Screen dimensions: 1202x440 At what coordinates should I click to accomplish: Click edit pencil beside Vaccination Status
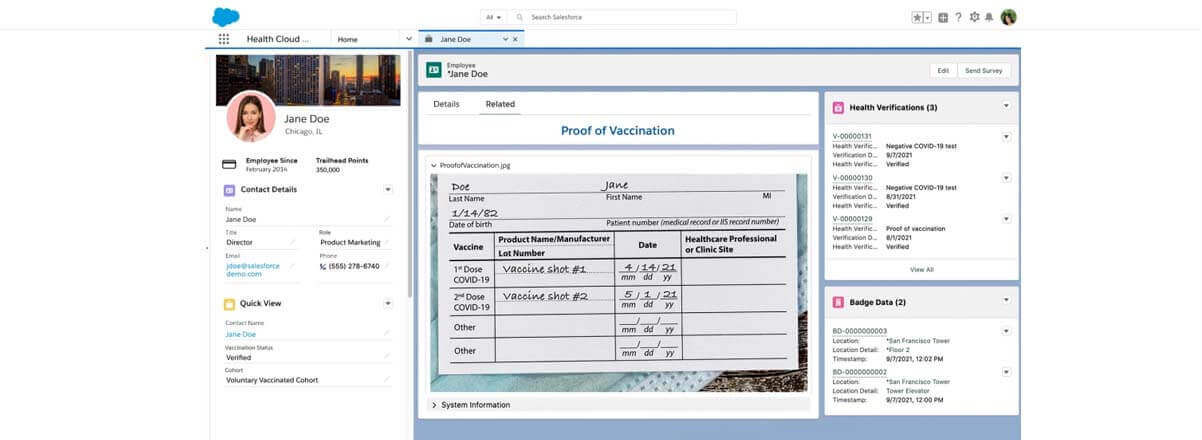(387, 357)
